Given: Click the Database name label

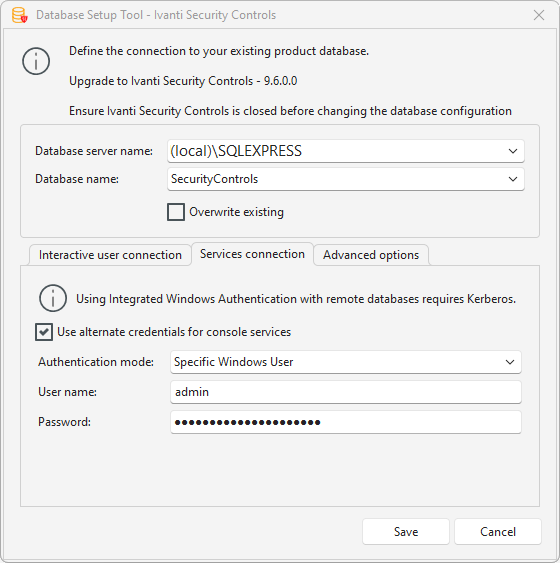Looking at the screenshot, I should [x=77, y=179].
